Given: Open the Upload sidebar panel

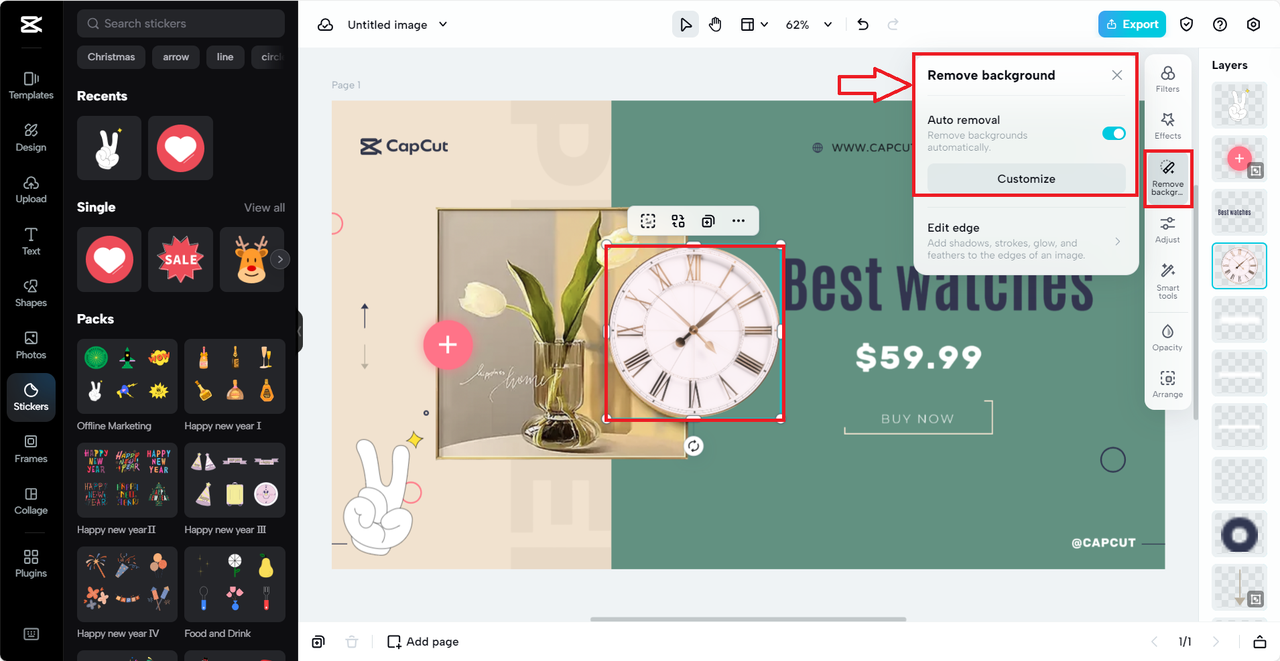Looking at the screenshot, I should coord(31,189).
